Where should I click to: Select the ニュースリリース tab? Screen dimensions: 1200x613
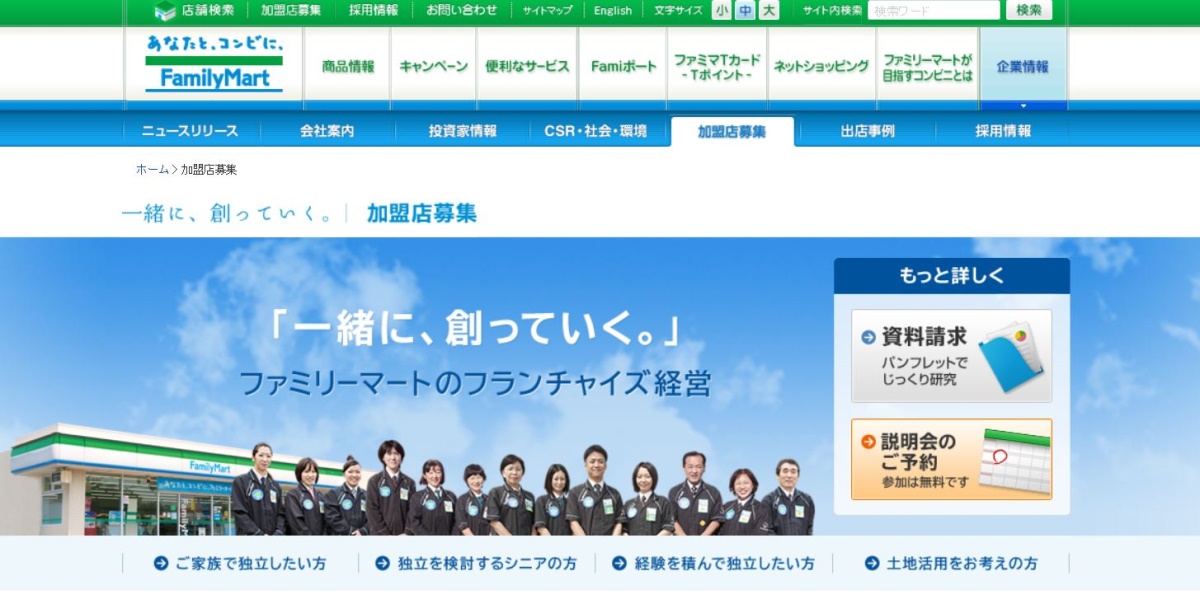pos(190,131)
